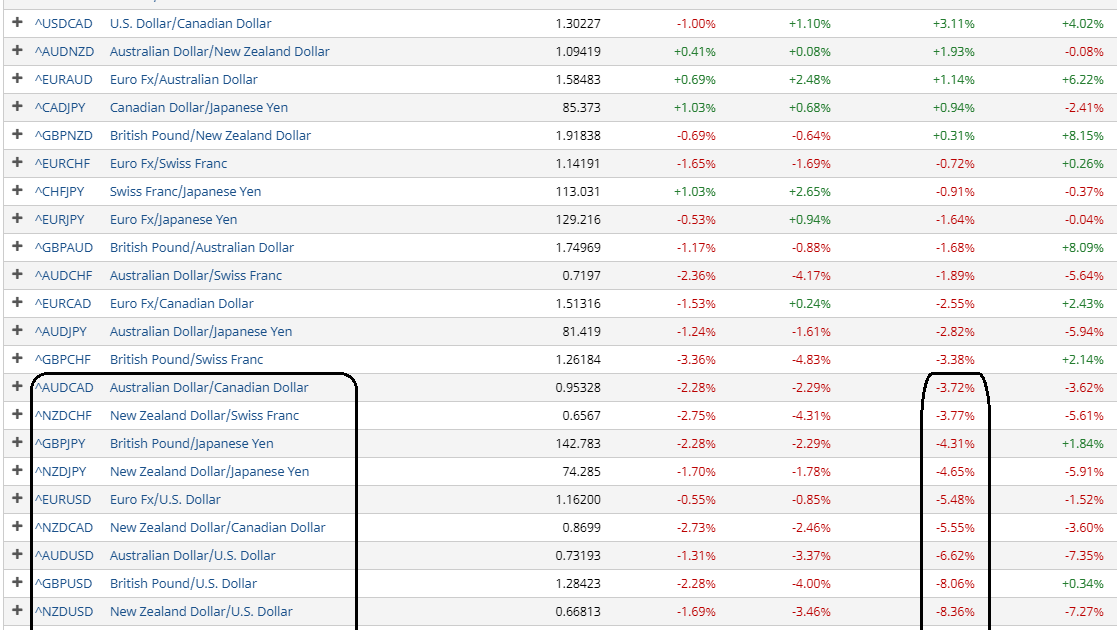This screenshot has width=1117, height=630.
Task: Click the 1.16200 price in EURUSD row
Action: [x=578, y=499]
